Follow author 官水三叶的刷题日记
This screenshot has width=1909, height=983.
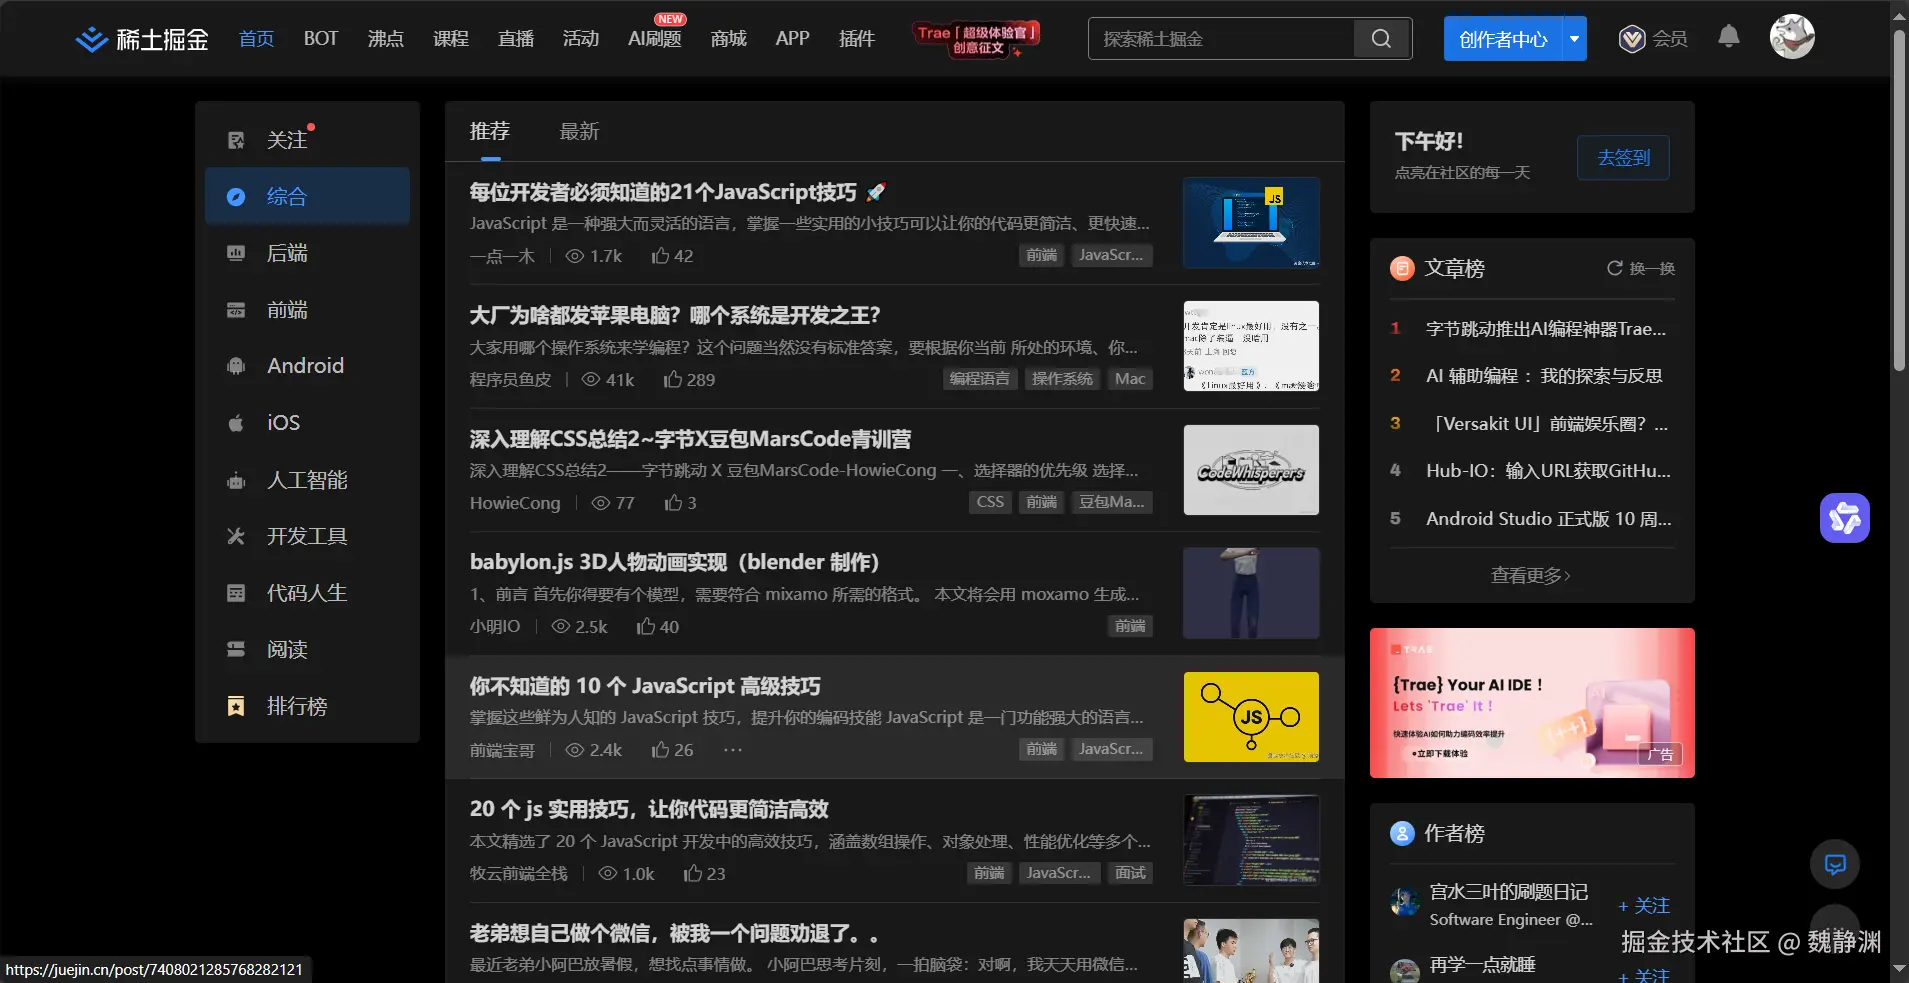click(1643, 906)
